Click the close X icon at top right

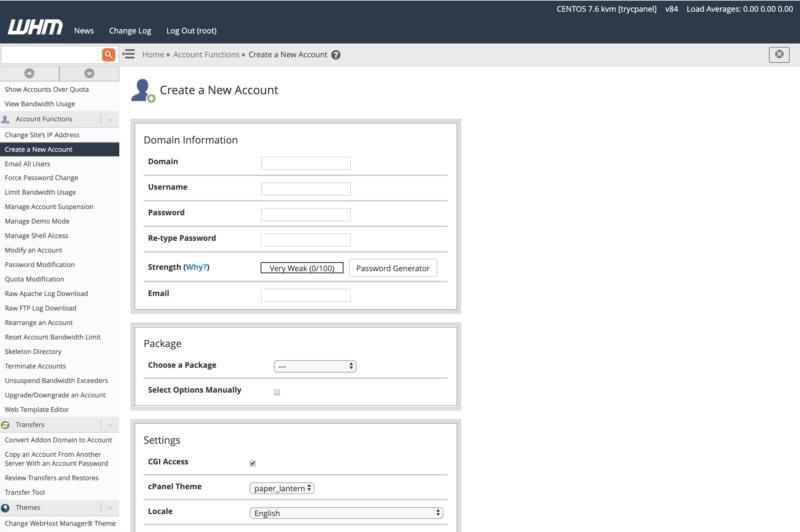click(x=779, y=54)
